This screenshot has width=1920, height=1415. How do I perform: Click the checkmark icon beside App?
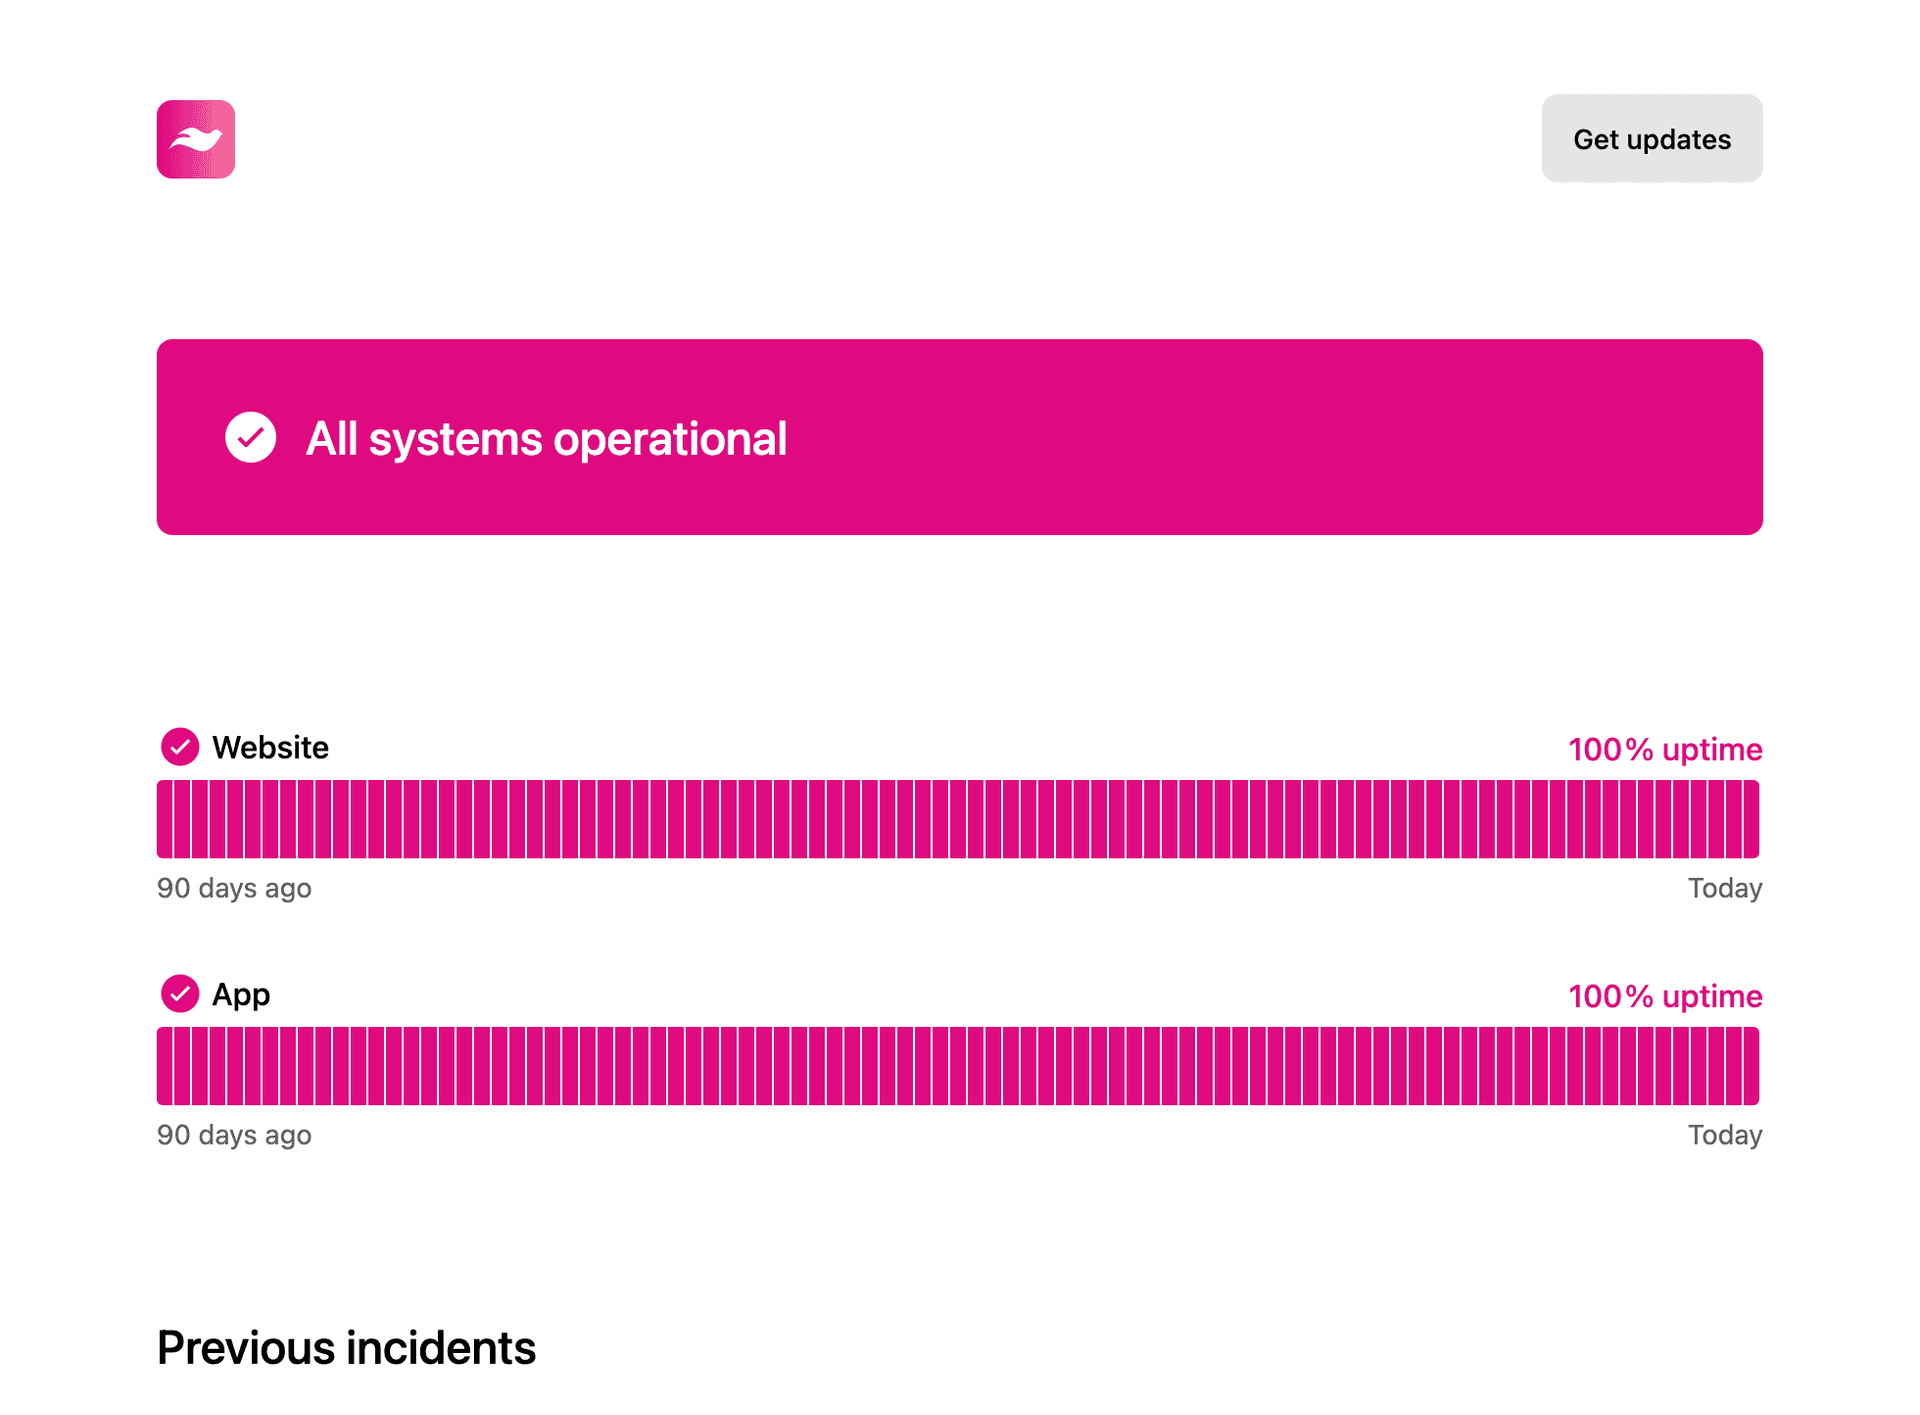pyautogui.click(x=180, y=994)
